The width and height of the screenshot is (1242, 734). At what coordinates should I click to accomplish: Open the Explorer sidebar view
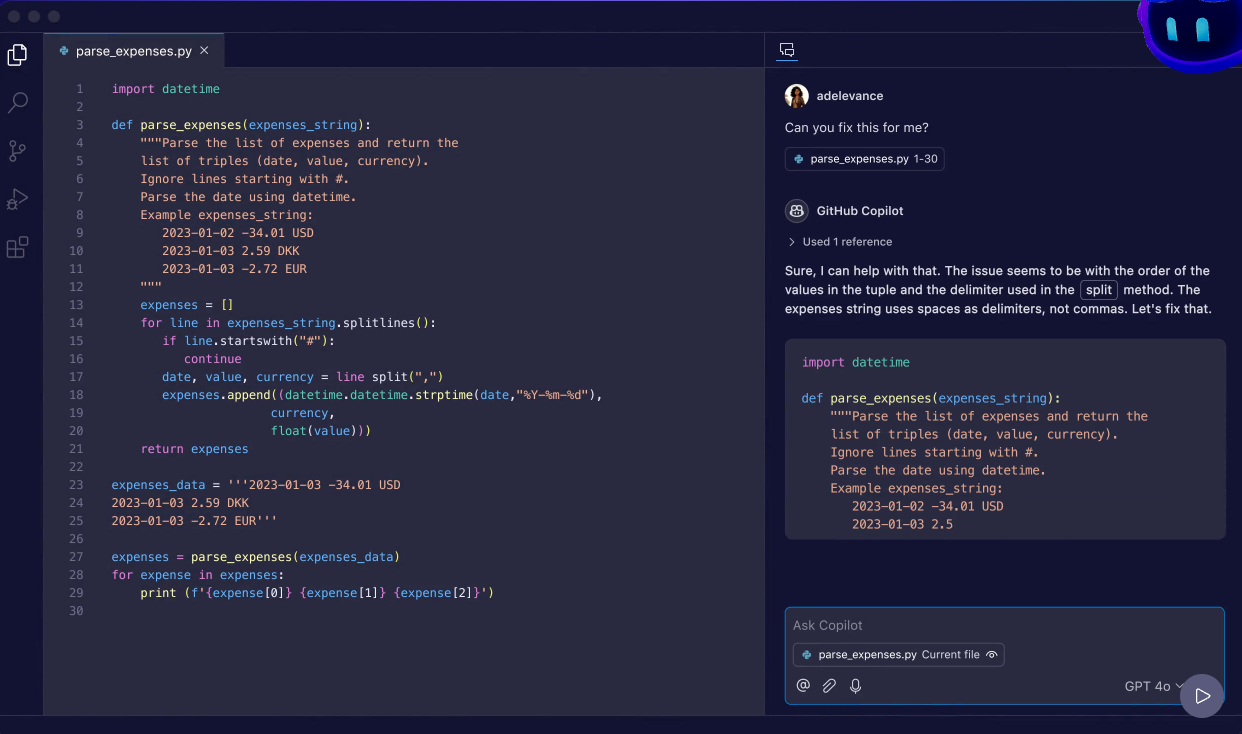pyautogui.click(x=17, y=55)
